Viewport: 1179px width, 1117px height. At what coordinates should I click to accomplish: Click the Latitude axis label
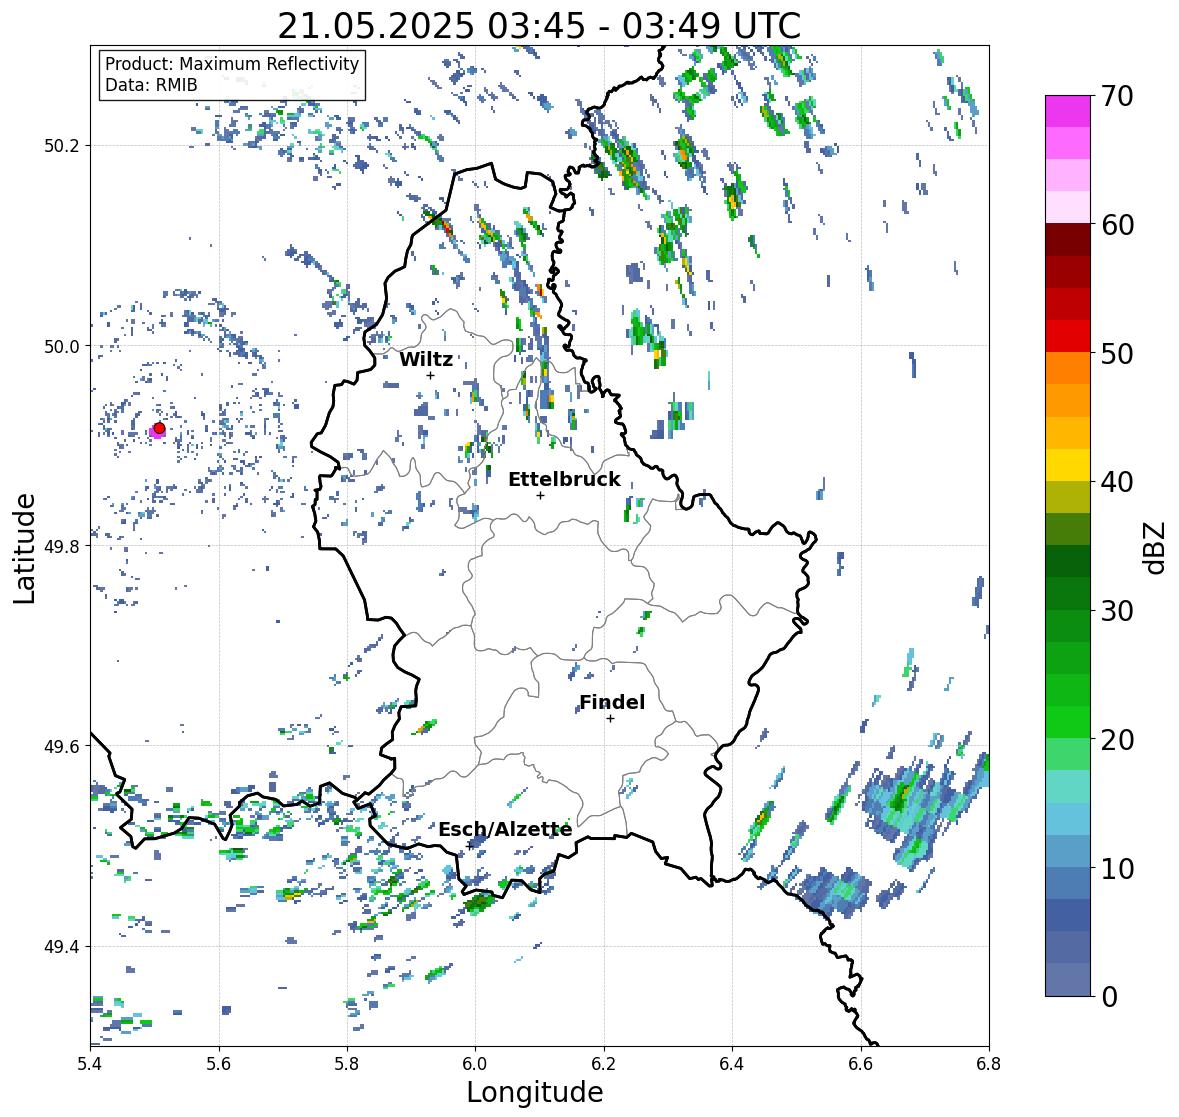24,548
